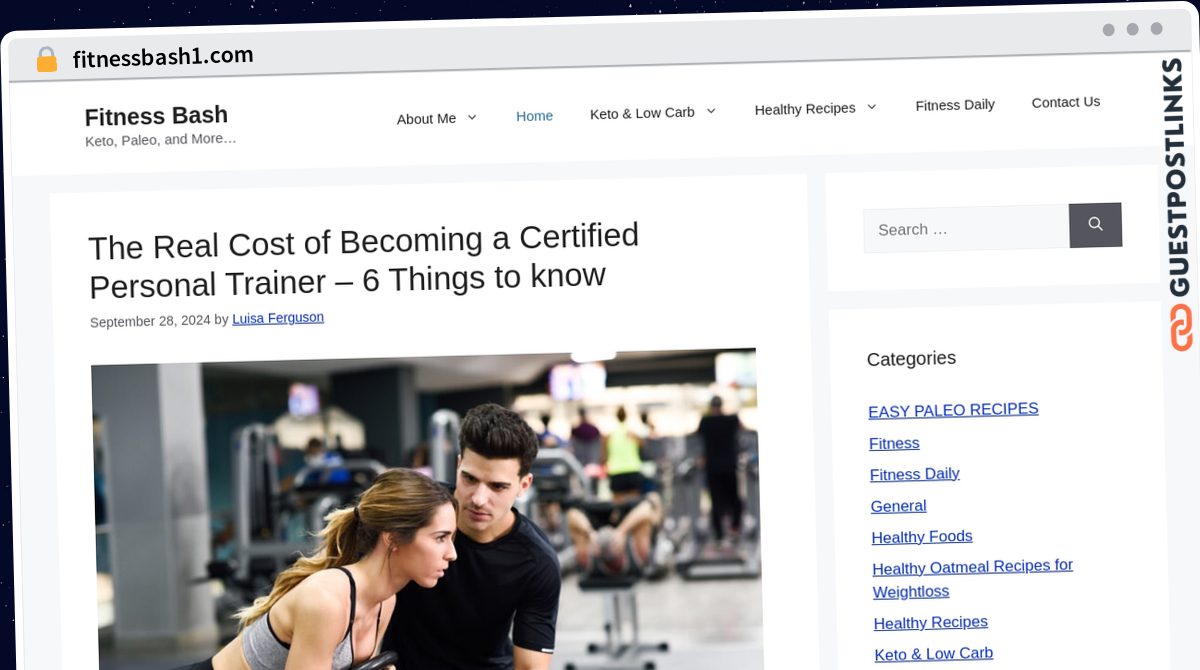1200x670 pixels.
Task: Open Healthy Recipes in navigation bar
Action: (805, 108)
